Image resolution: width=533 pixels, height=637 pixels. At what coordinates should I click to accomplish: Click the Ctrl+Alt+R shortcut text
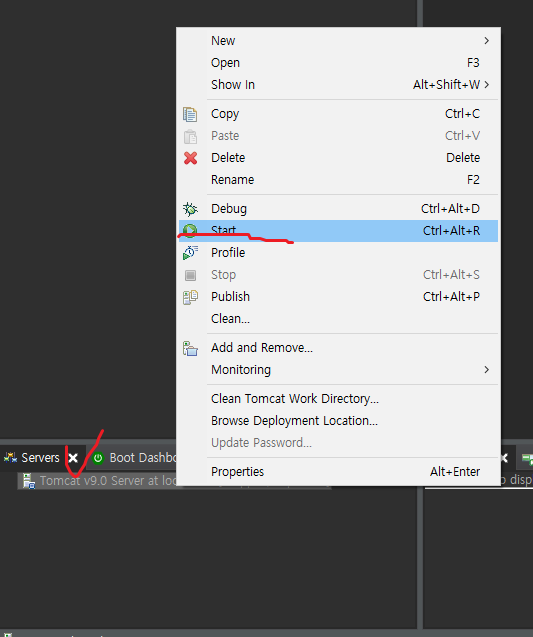[x=451, y=231]
